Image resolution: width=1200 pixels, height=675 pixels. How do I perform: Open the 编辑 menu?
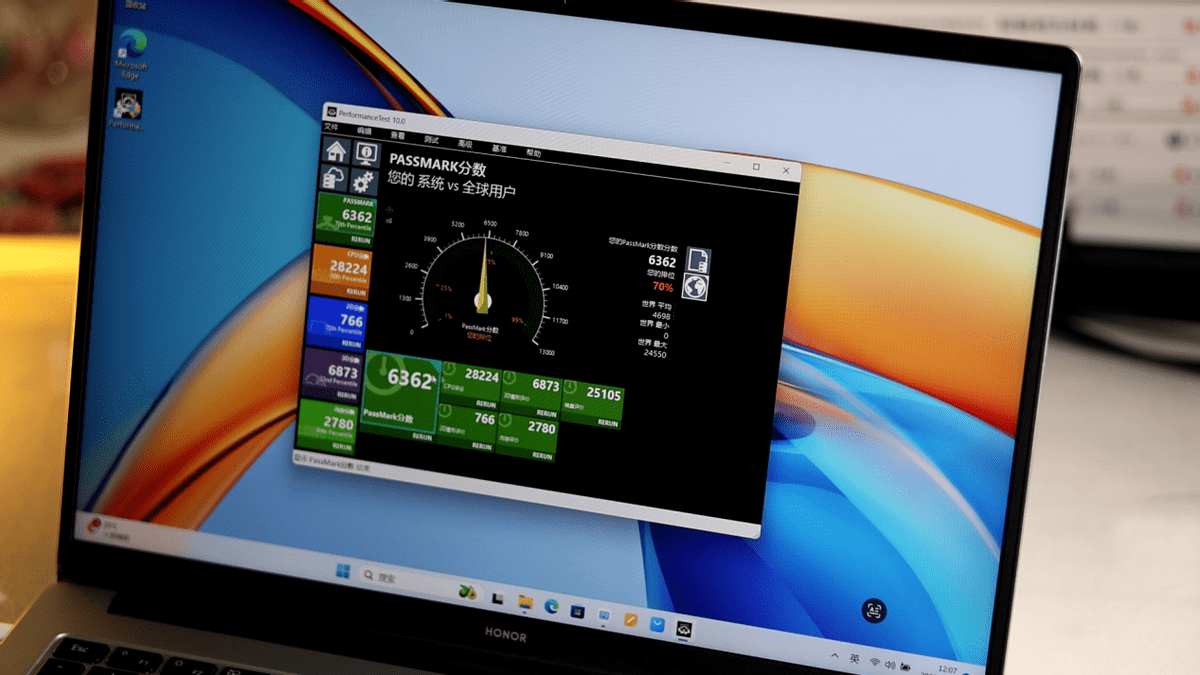[x=364, y=131]
